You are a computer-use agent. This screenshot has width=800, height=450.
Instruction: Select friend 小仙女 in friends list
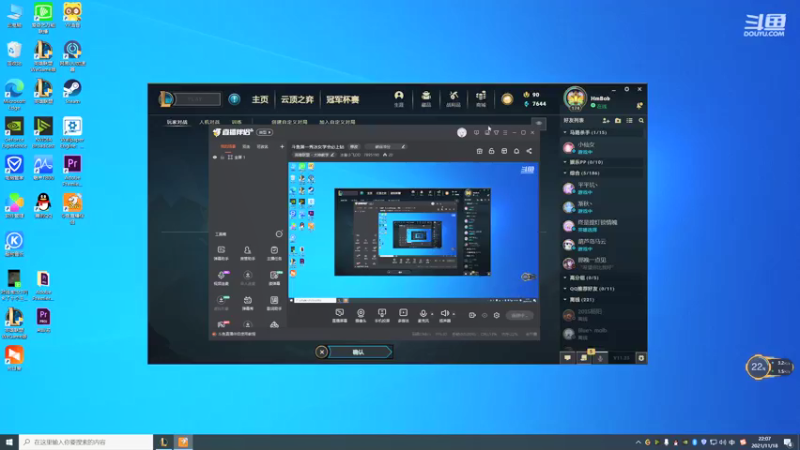602,148
